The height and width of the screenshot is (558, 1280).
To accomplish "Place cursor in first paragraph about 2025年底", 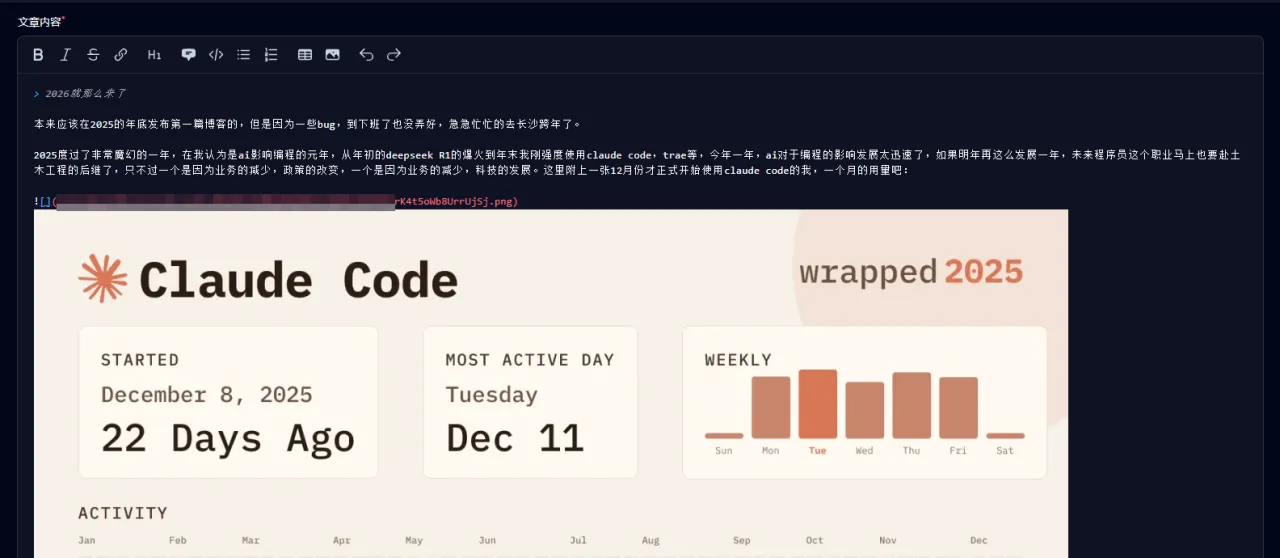I will pyautogui.click(x=300, y=124).
